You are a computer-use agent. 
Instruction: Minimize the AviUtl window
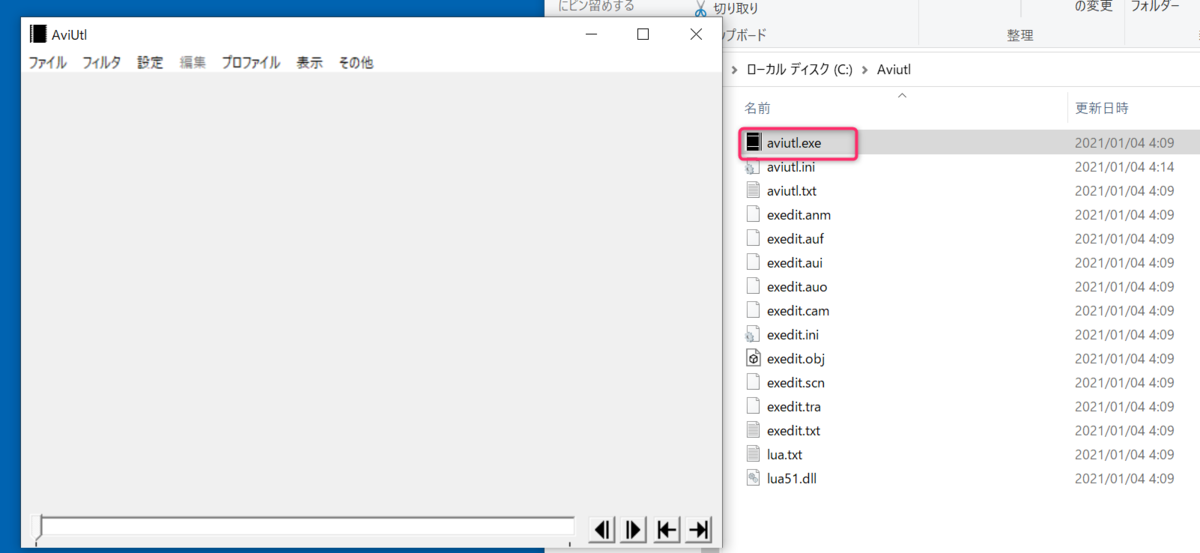(x=591, y=34)
